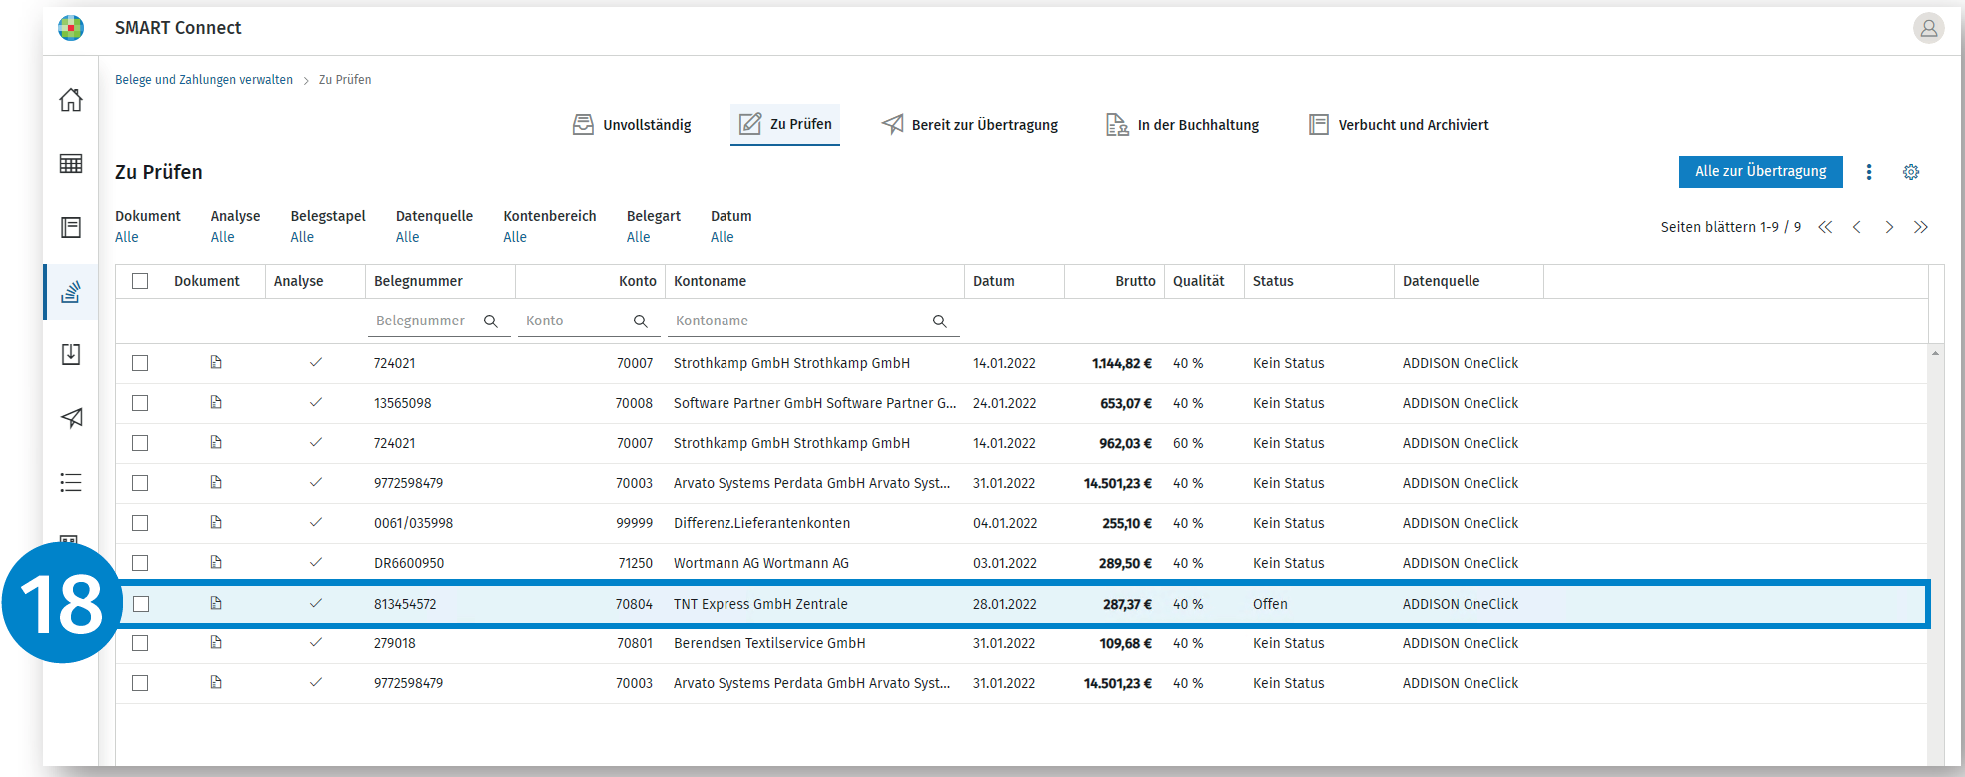Jump to last page of results
Screen dimensions: 1965x777
(x=1921, y=227)
